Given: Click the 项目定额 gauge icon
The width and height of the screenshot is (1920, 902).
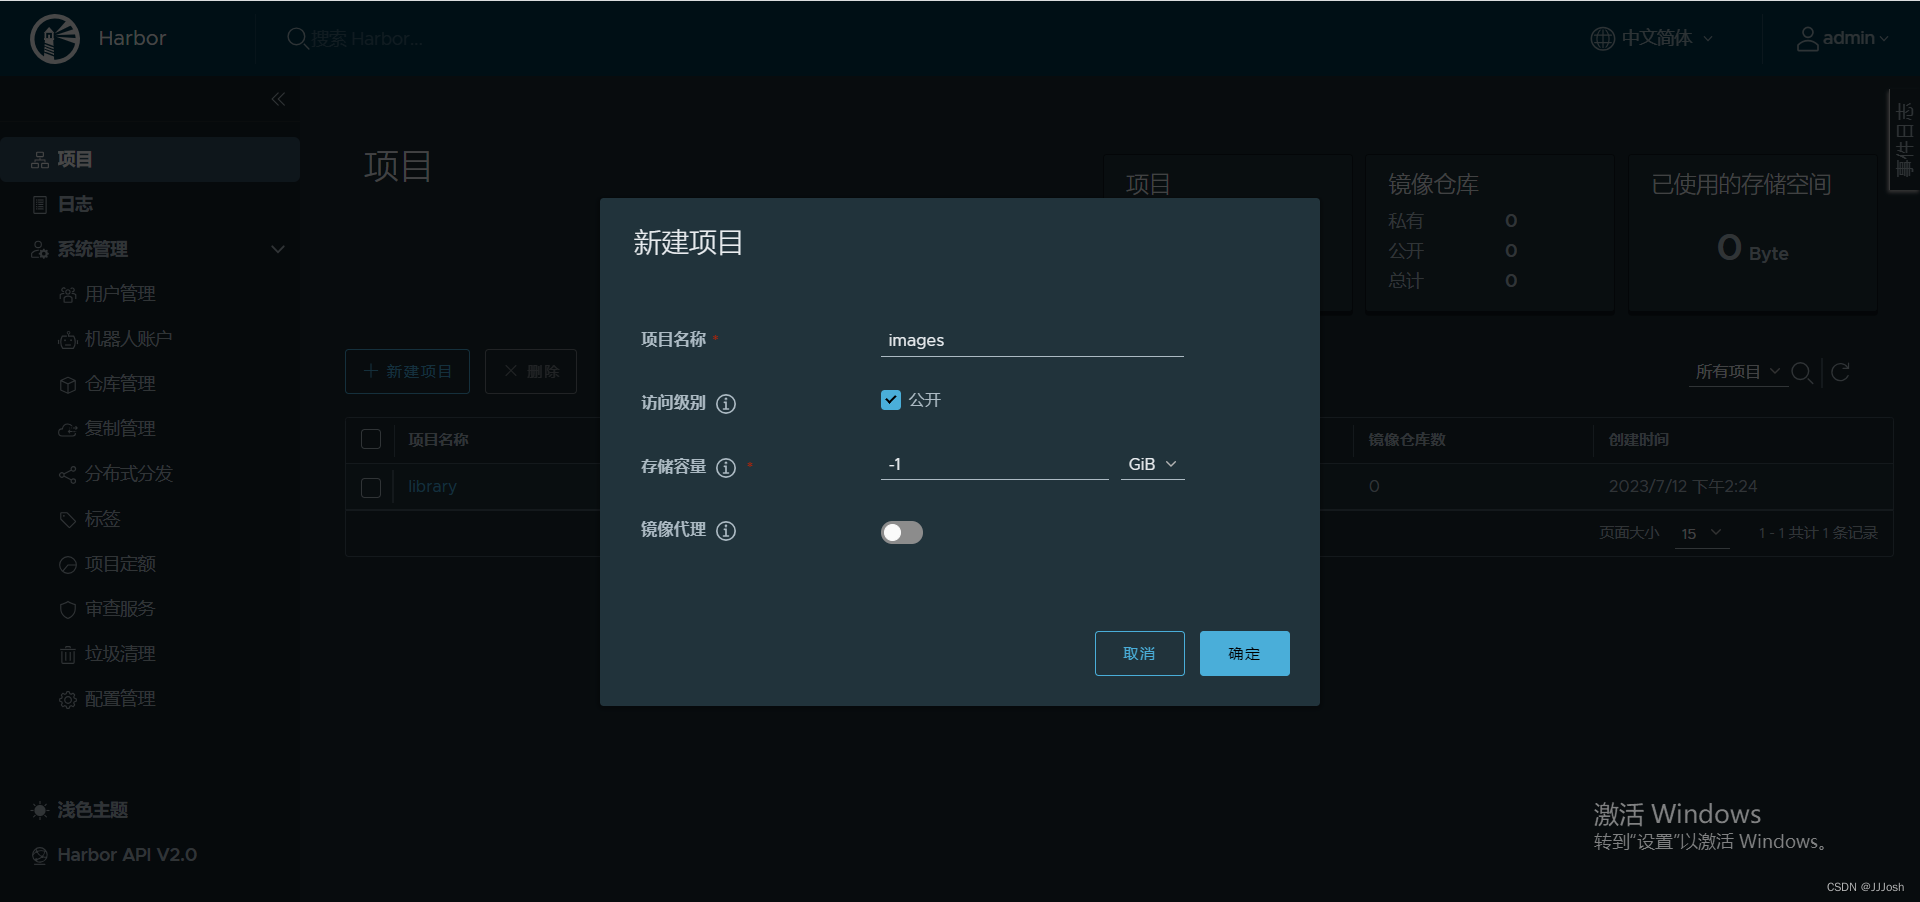Looking at the screenshot, I should coord(68,565).
